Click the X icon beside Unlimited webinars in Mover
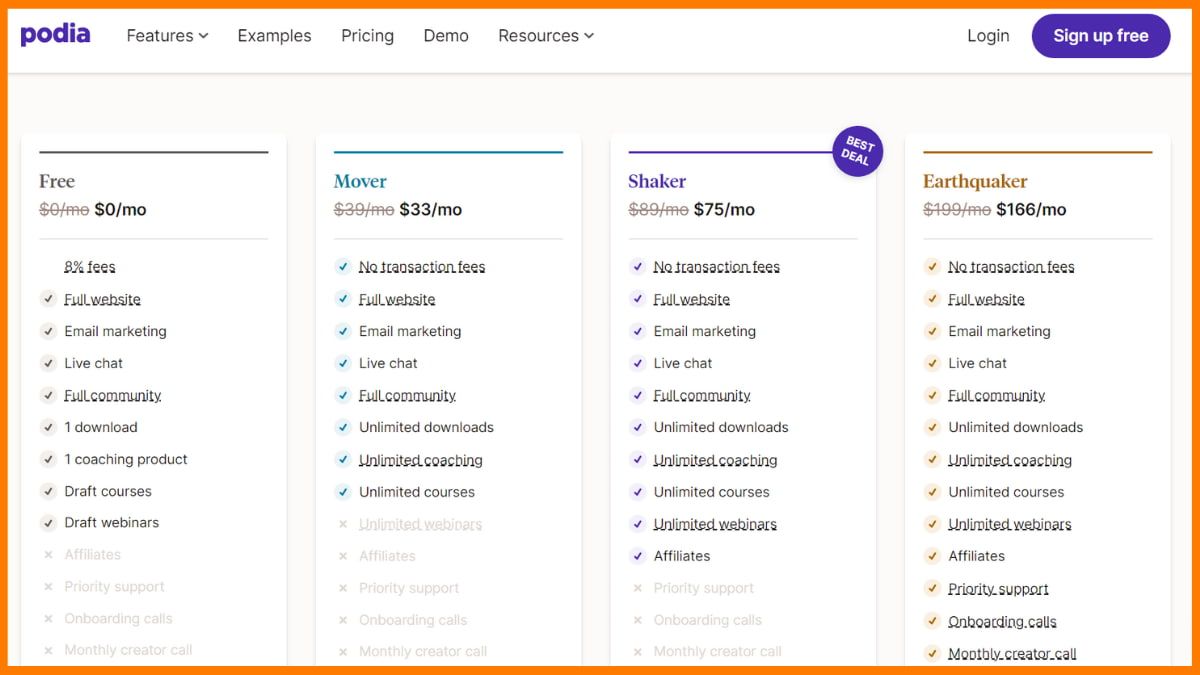 pyautogui.click(x=343, y=524)
